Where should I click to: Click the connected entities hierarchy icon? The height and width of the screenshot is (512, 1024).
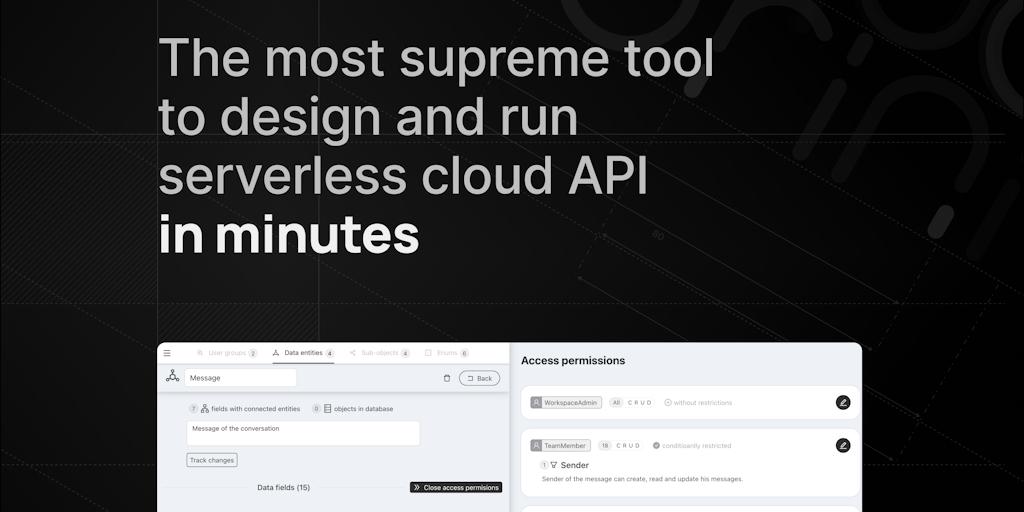click(x=204, y=409)
